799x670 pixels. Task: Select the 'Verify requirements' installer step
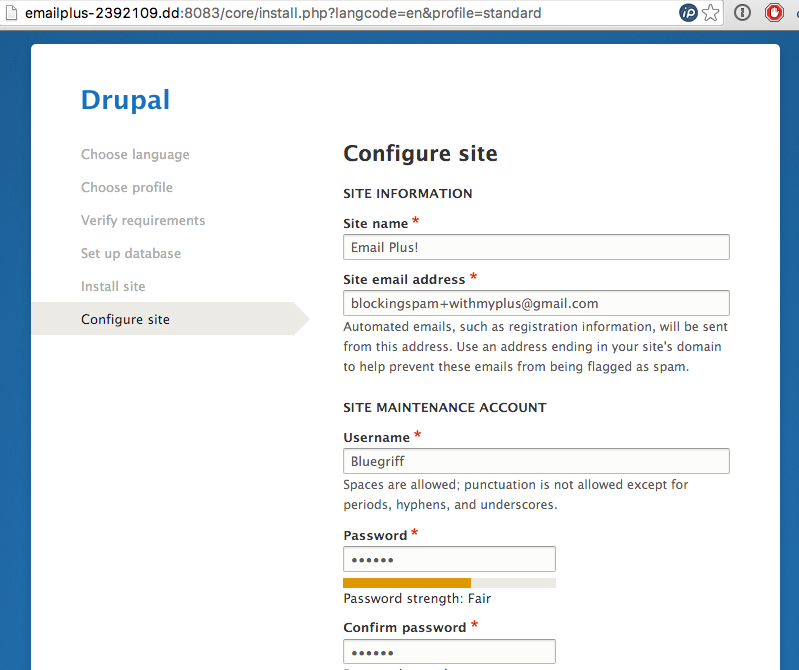tap(143, 221)
